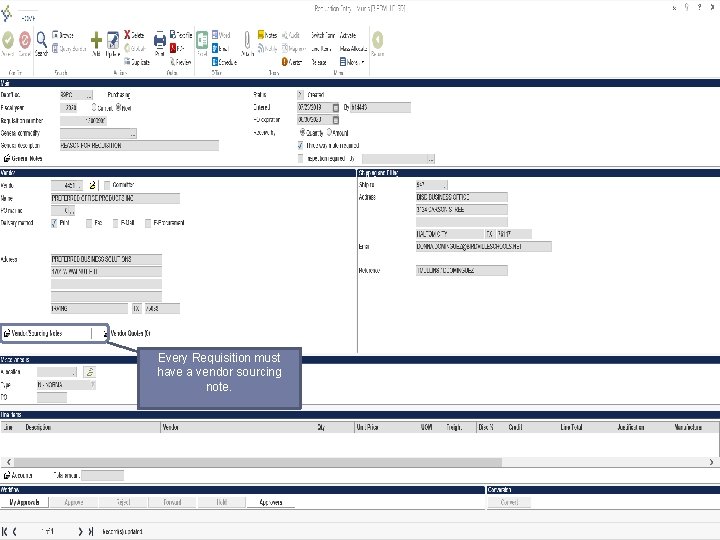Click Release menu option
Image resolution: width=720 pixels, height=540 pixels.
tap(319, 62)
